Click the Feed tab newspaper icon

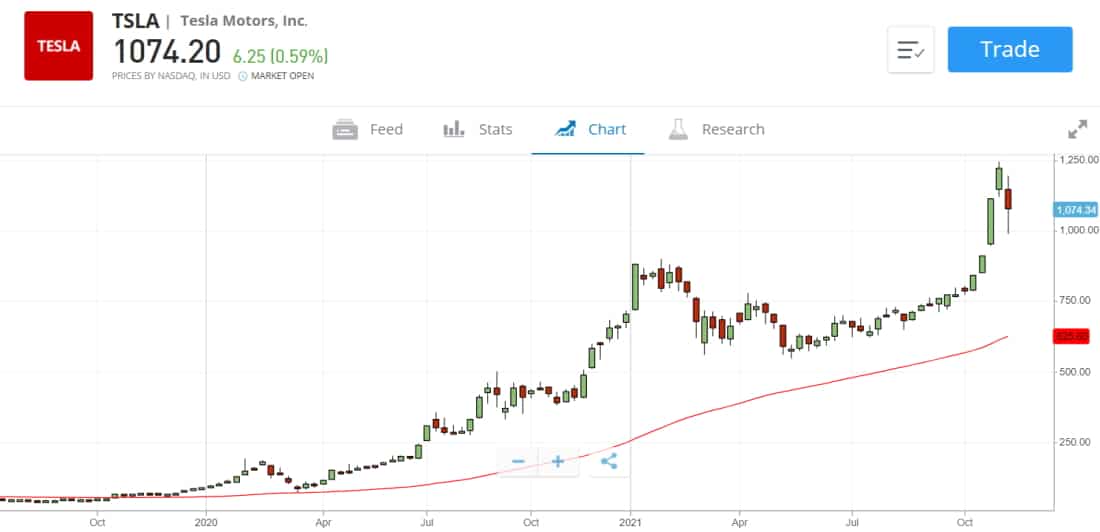[x=345, y=130]
